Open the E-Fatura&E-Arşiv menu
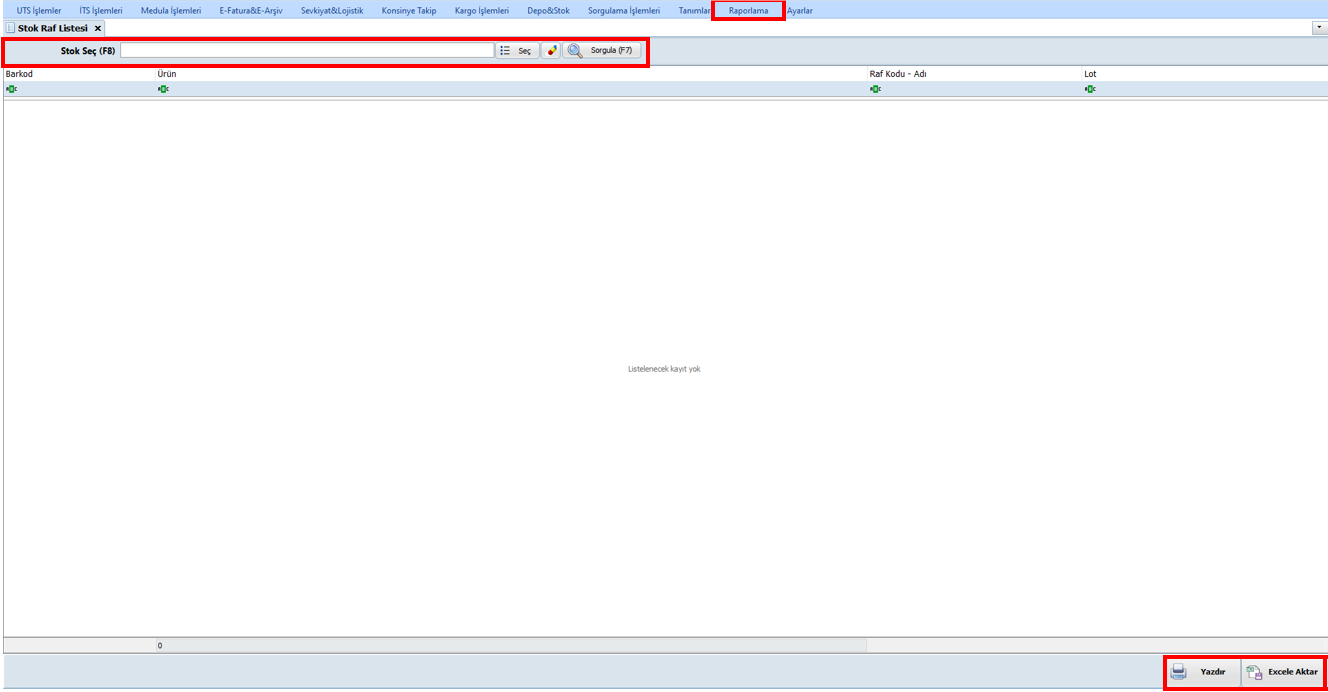Image resolution: width=1328 pixels, height=692 pixels. (251, 11)
